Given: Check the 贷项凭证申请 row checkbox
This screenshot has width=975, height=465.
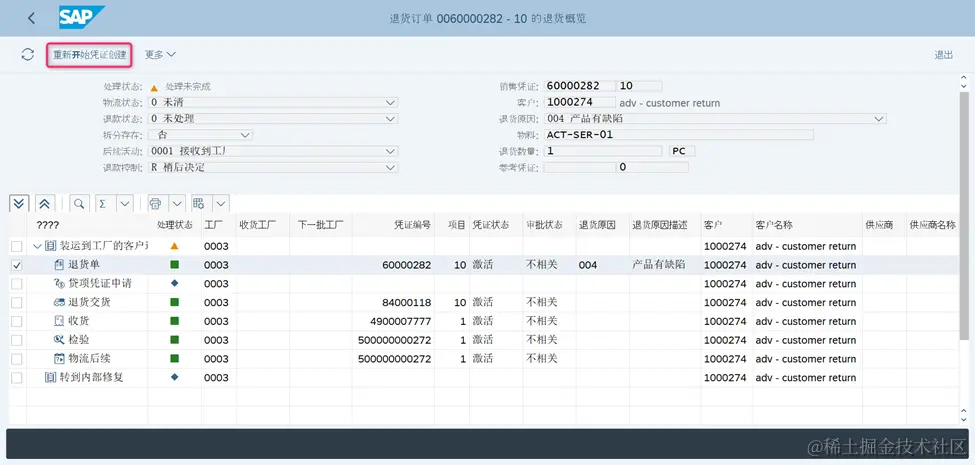Looking at the screenshot, I should click(17, 283).
